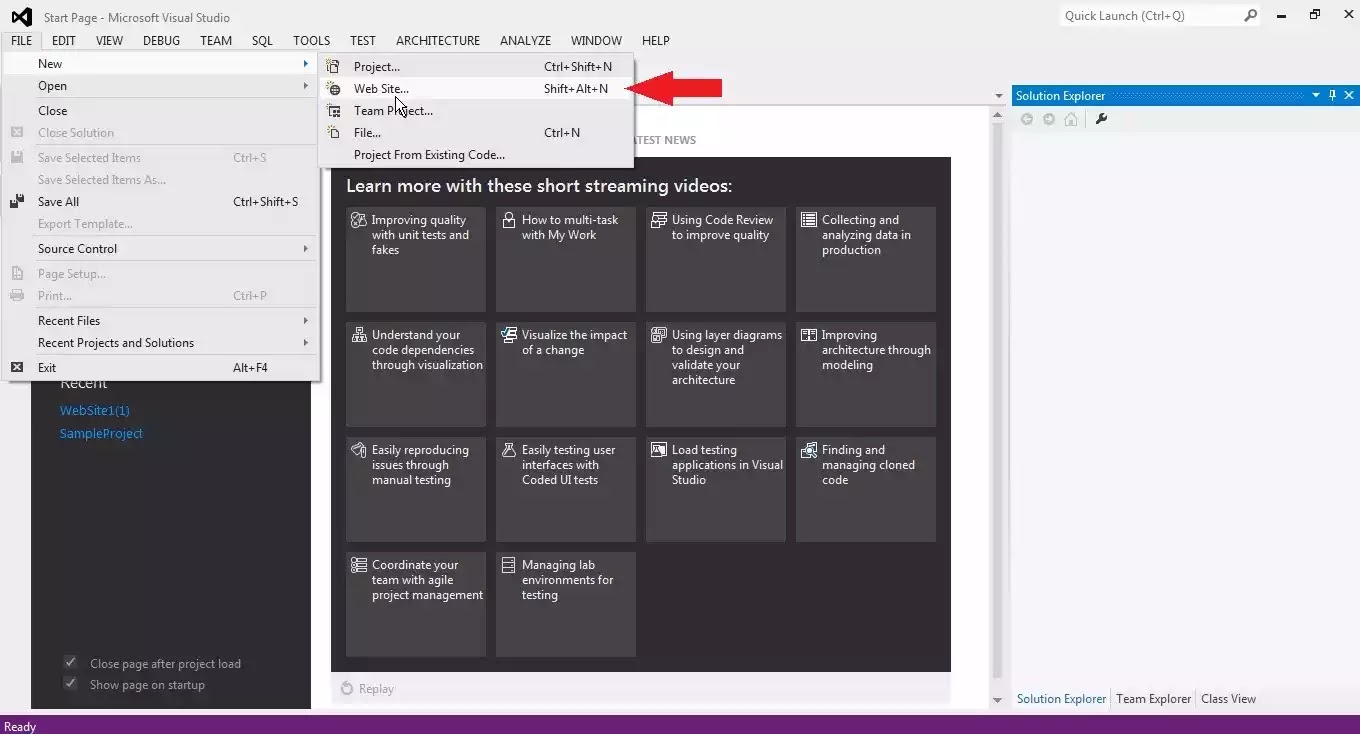Open video Improving quality with unit tests
The image size is (1360, 734).
tap(416, 259)
